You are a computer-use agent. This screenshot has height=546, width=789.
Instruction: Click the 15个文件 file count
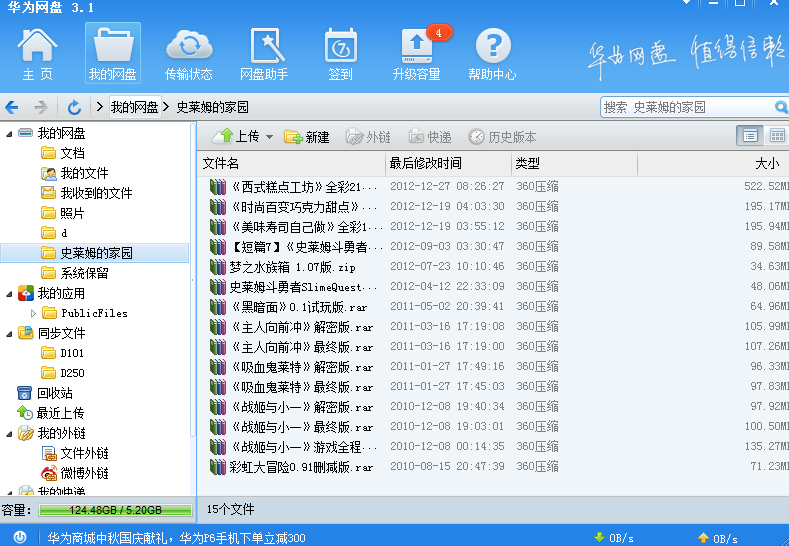coord(230,509)
